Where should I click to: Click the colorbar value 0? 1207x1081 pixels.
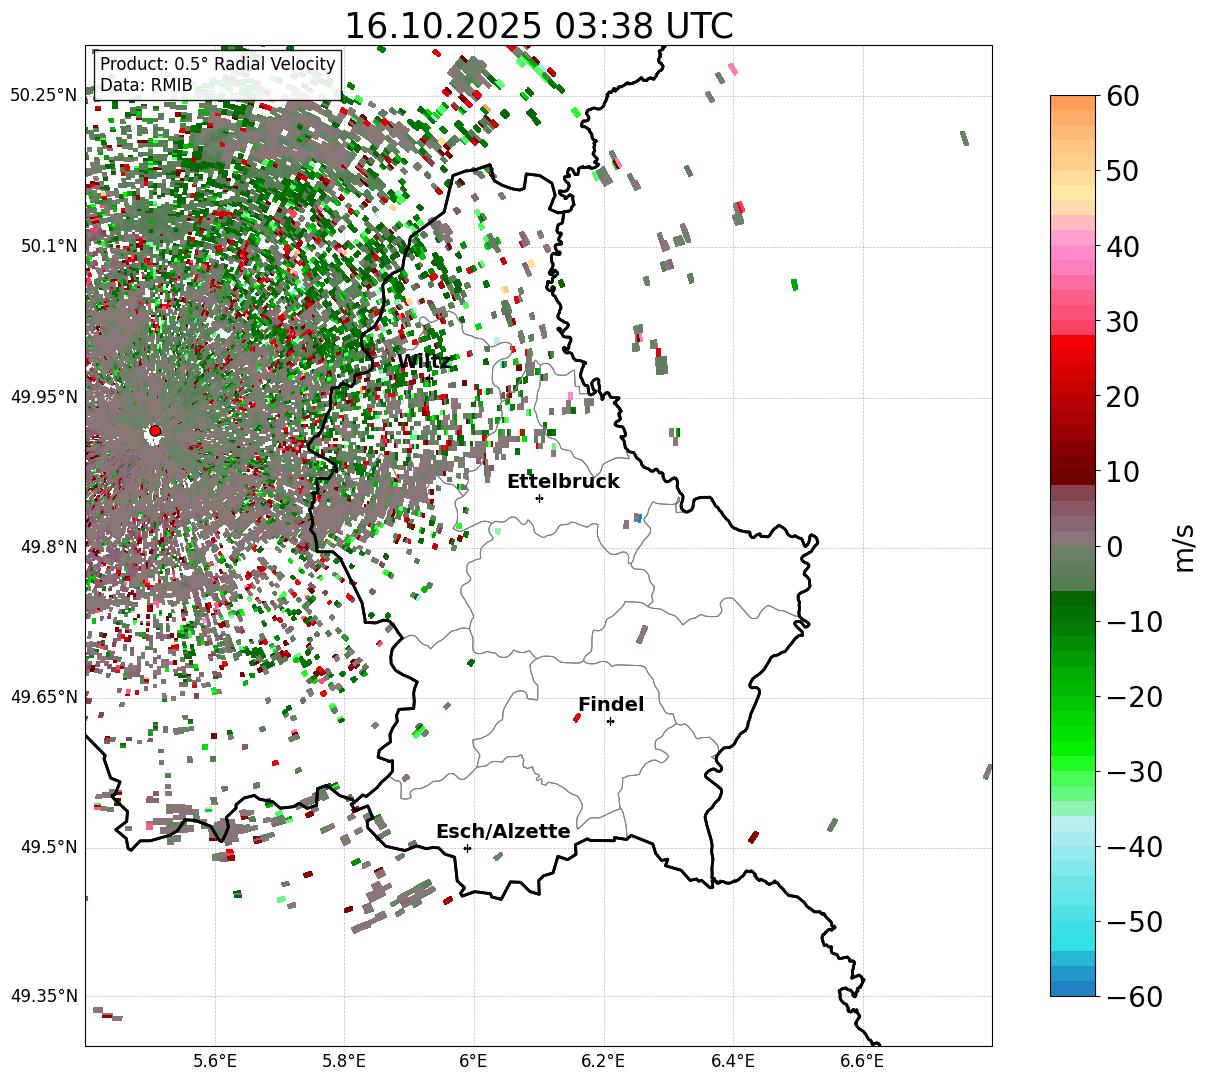pyautogui.click(x=1113, y=547)
